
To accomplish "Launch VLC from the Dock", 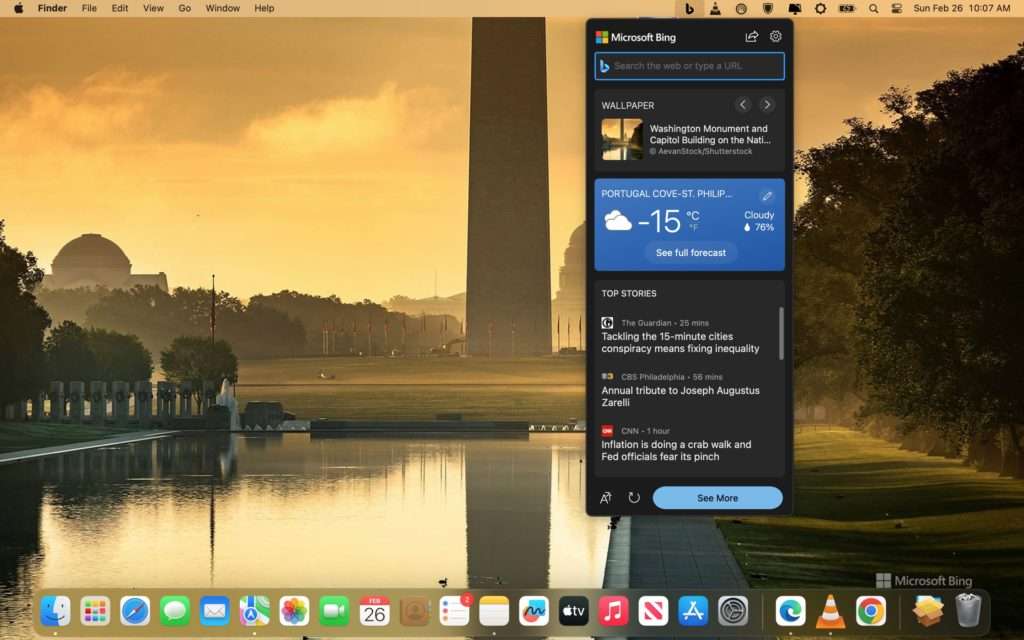I will tap(831, 611).
